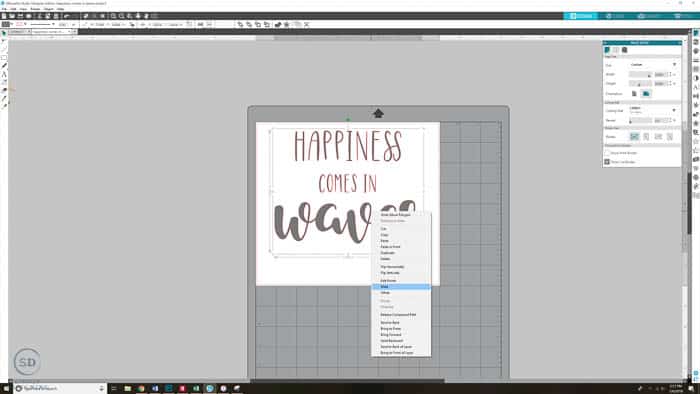Choose Bring to Front of Layer entry
The image size is (700, 394).
(x=401, y=353)
